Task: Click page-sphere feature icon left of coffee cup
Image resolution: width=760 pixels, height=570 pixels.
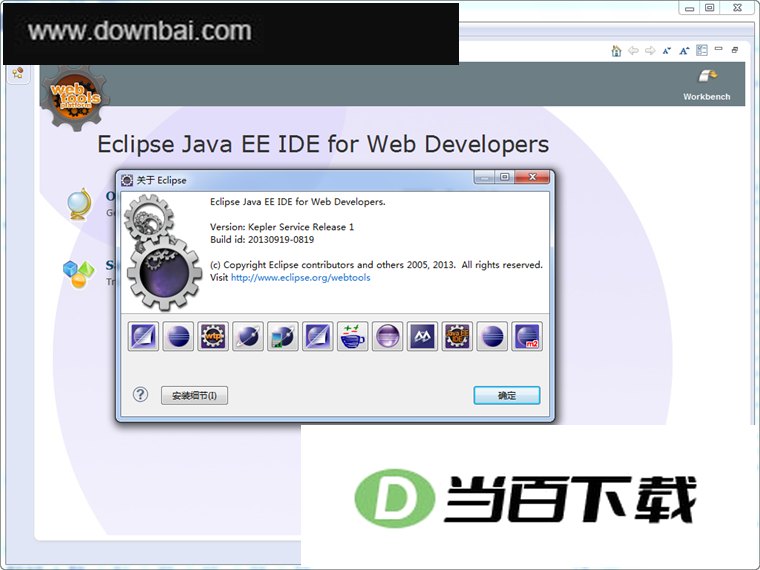Action: tap(318, 336)
